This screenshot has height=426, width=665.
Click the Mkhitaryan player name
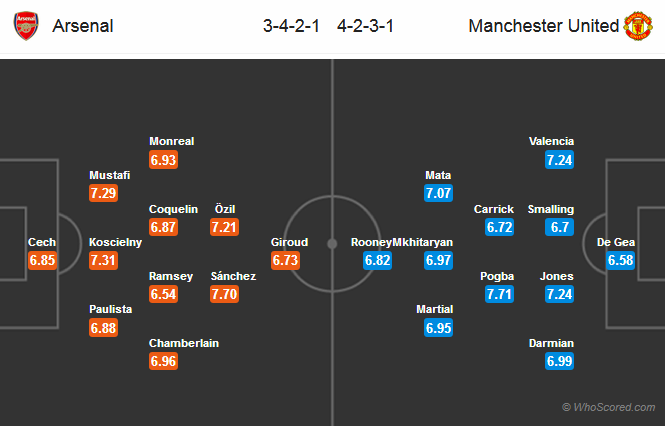point(424,242)
